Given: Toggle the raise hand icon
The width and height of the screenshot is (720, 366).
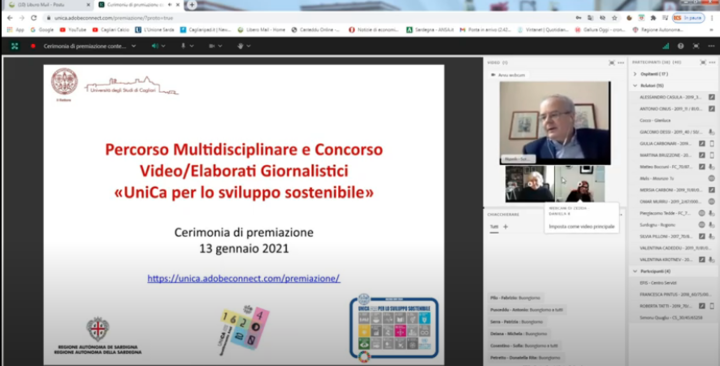Looking at the screenshot, I should click(x=240, y=46).
